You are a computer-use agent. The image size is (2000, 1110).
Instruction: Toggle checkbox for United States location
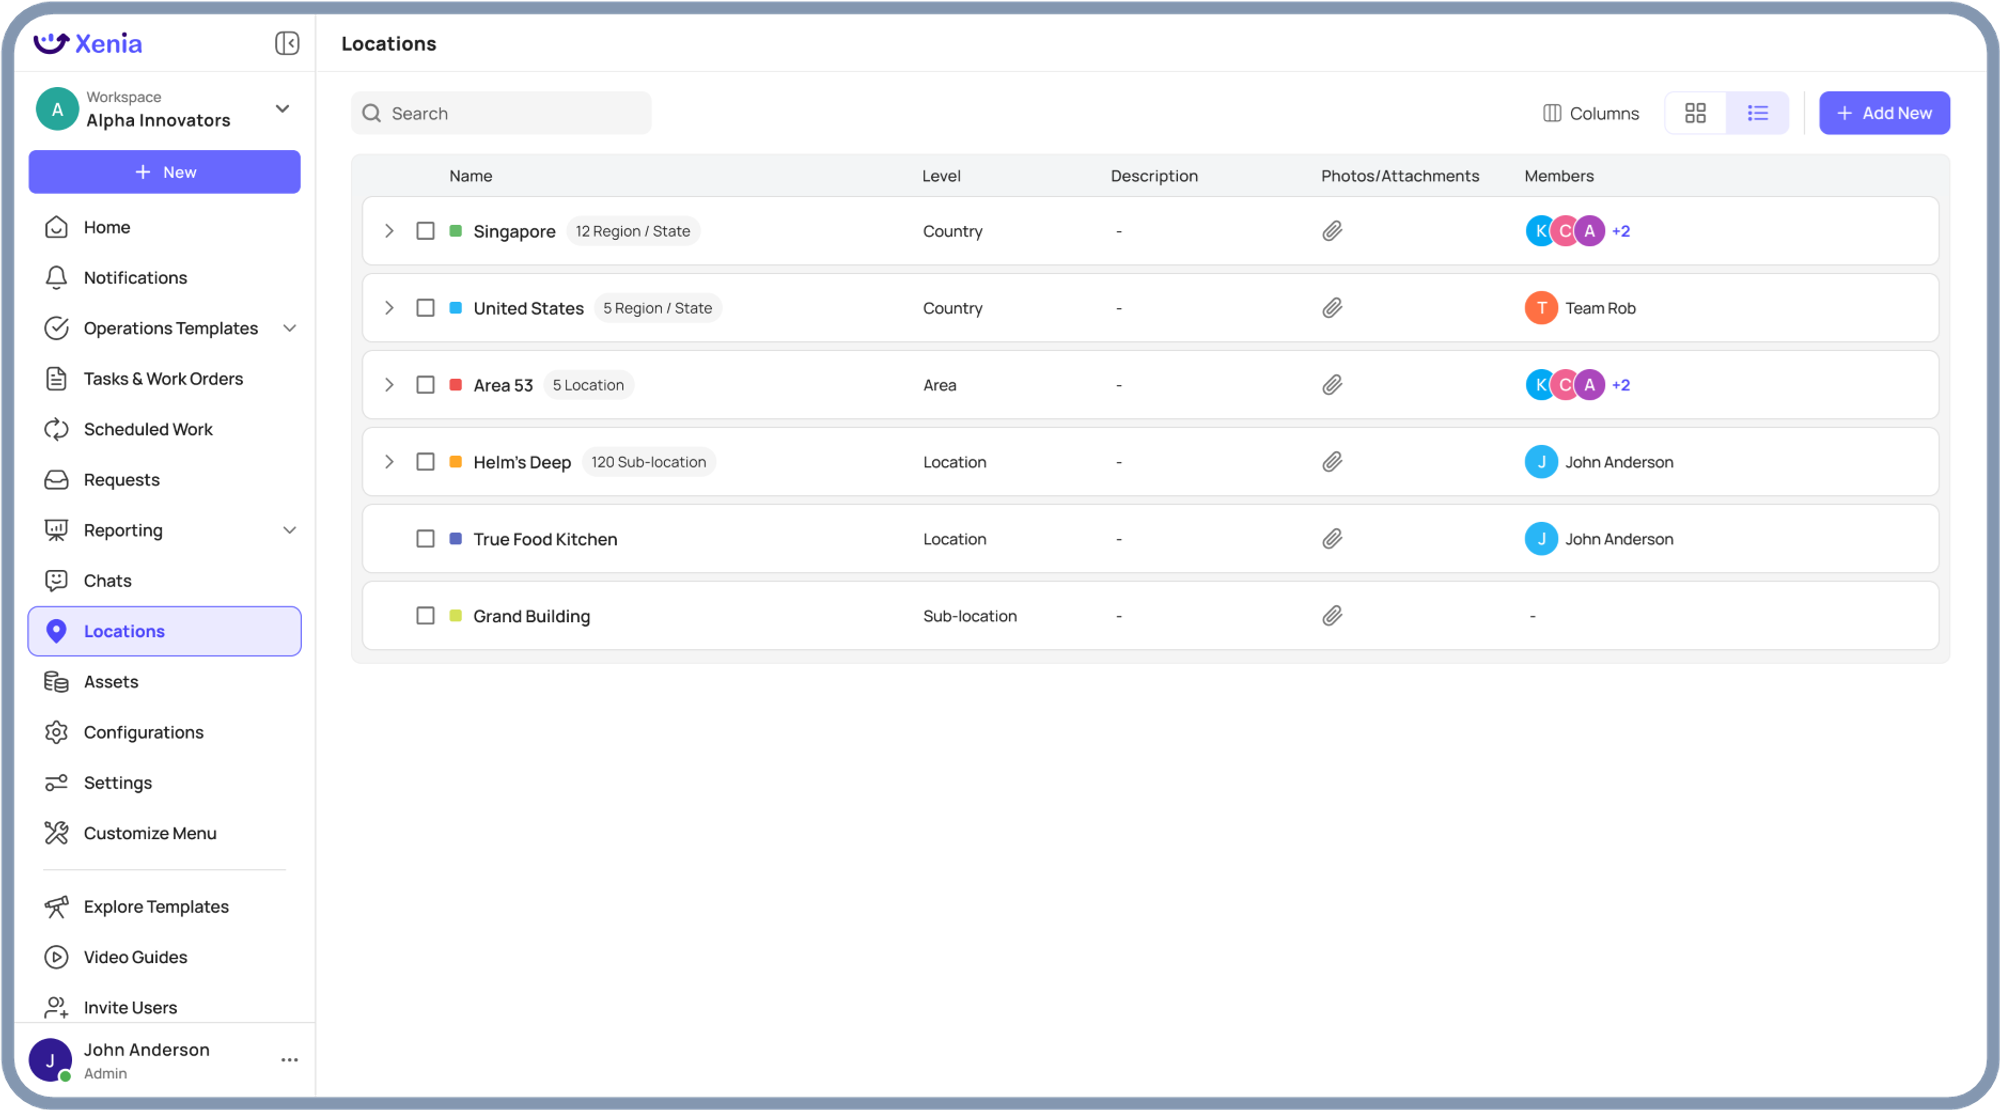tap(425, 308)
